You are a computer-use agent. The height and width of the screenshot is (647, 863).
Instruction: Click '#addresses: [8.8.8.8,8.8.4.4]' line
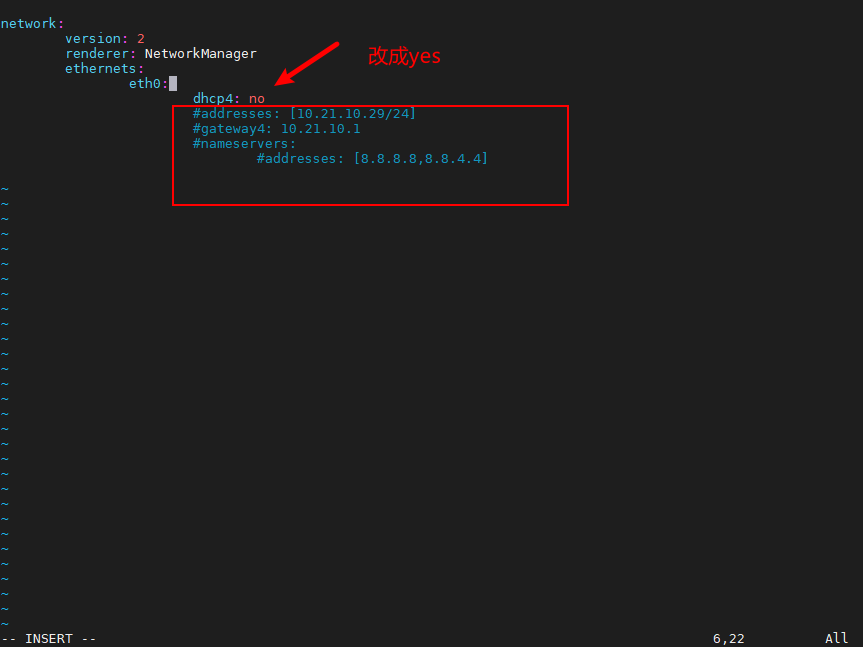[x=372, y=158]
